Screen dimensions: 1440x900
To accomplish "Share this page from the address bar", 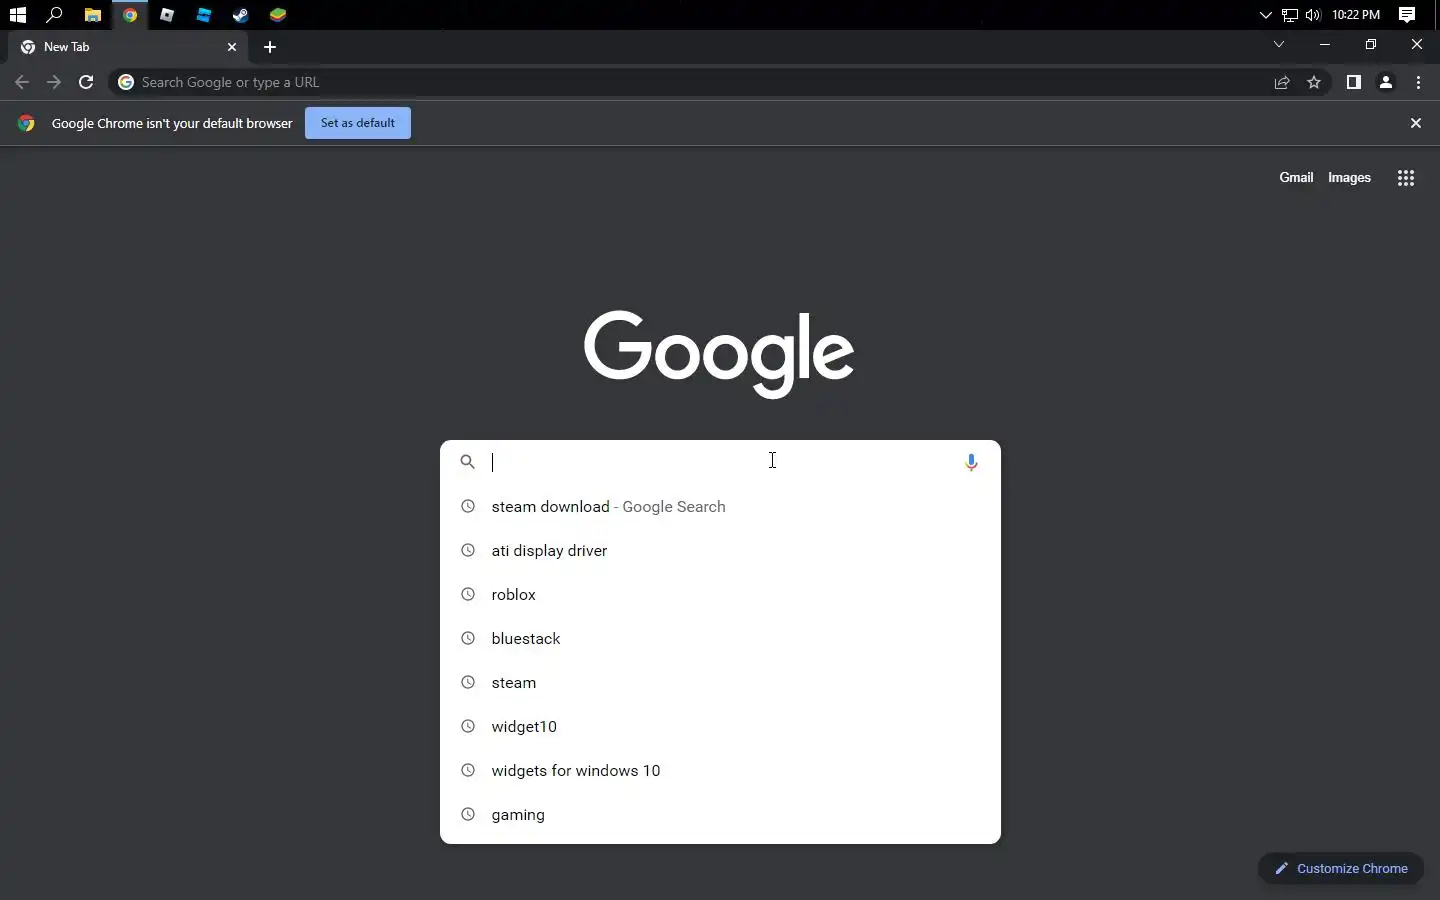I will coord(1282,83).
